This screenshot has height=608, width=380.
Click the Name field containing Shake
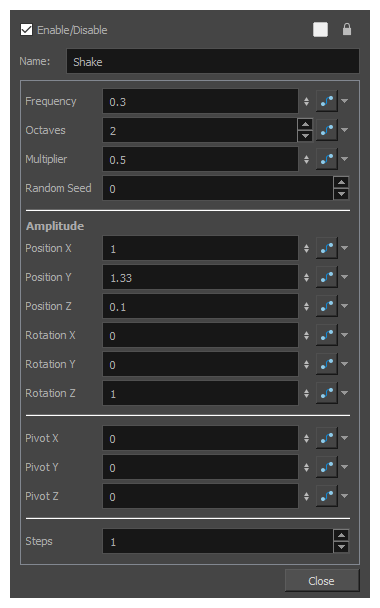tap(213, 61)
